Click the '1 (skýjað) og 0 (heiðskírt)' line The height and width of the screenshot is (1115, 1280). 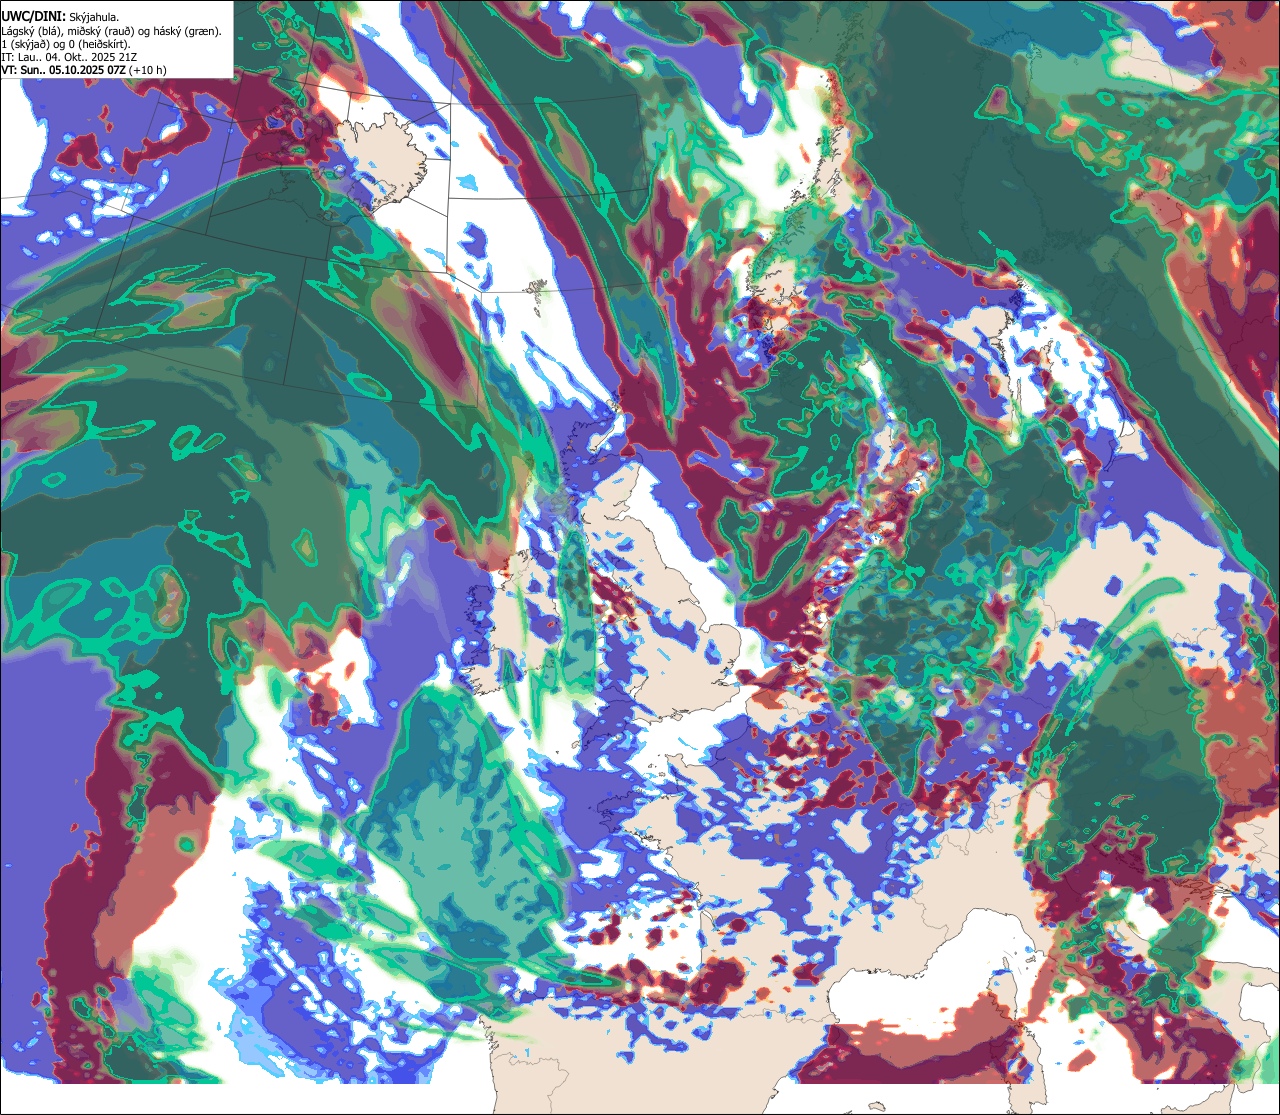(x=68, y=44)
